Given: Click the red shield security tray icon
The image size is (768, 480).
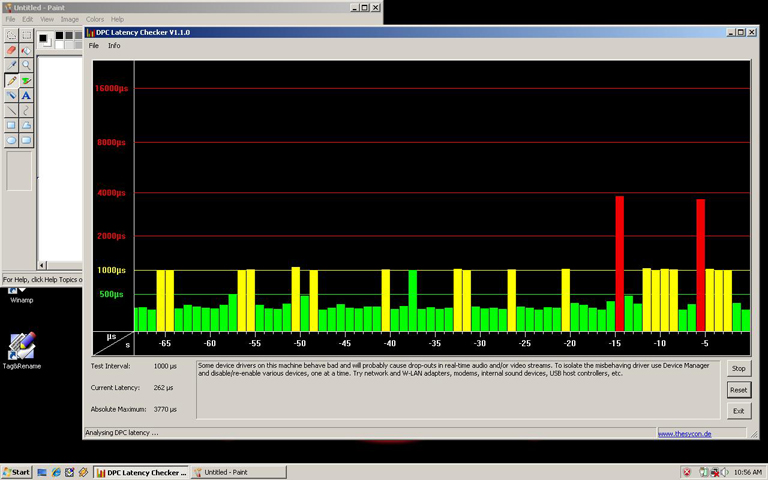Looking at the screenshot, I should 687,472.
